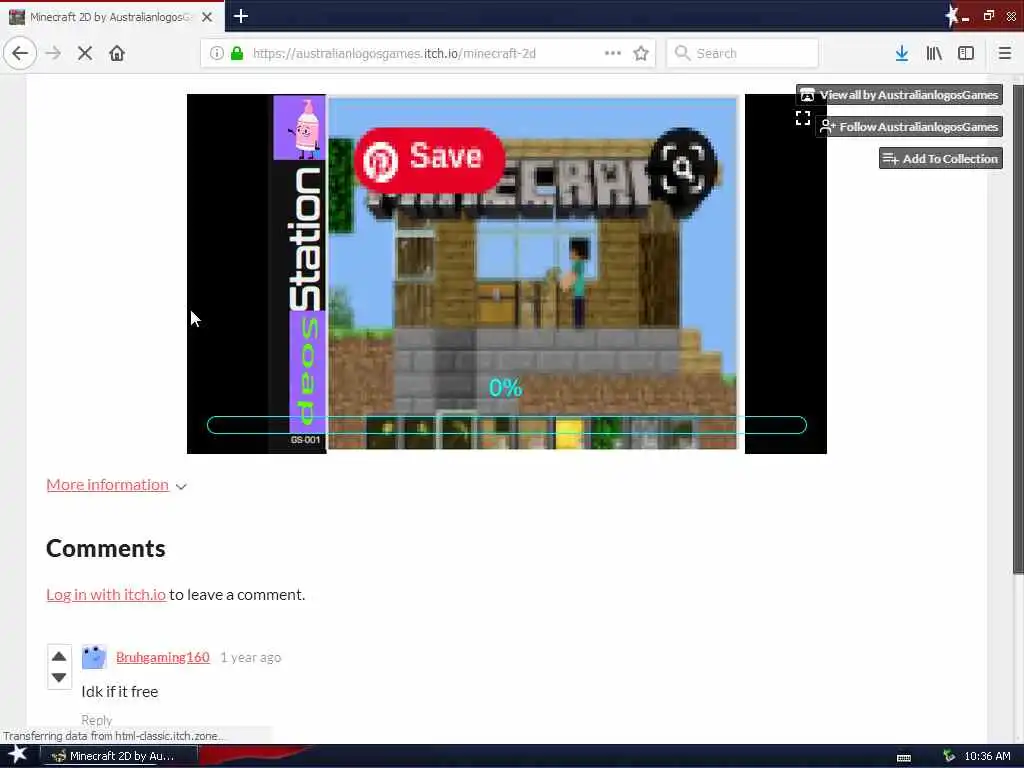
Task: Click the More information chevron arrow
Action: 181,487
